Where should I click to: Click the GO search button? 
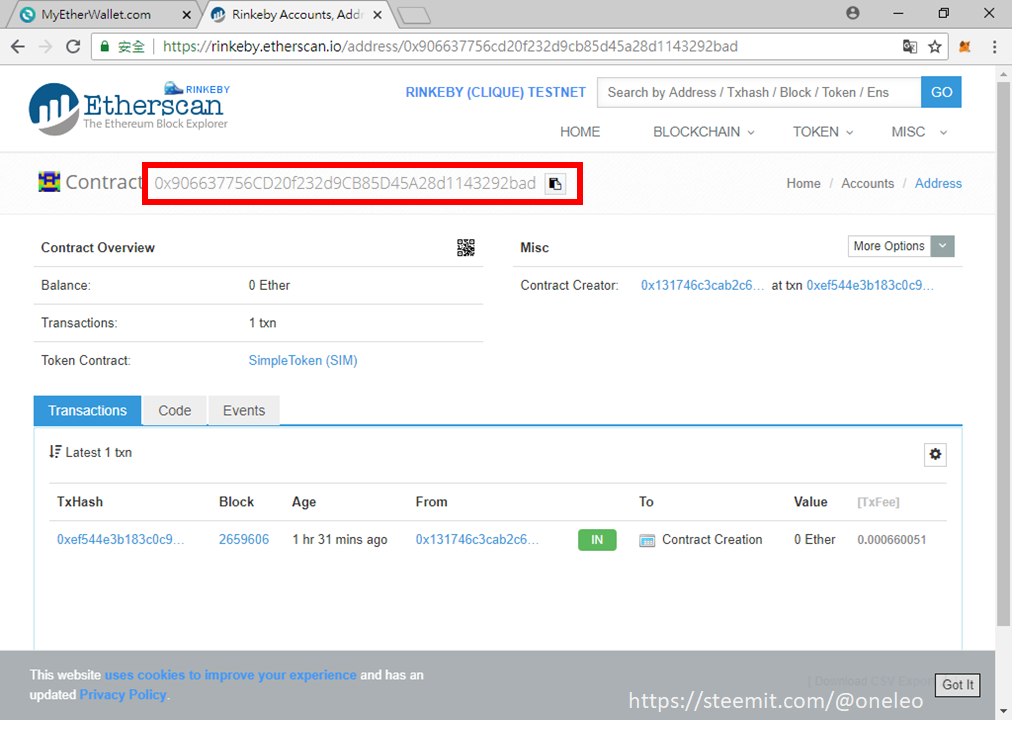(x=941, y=92)
